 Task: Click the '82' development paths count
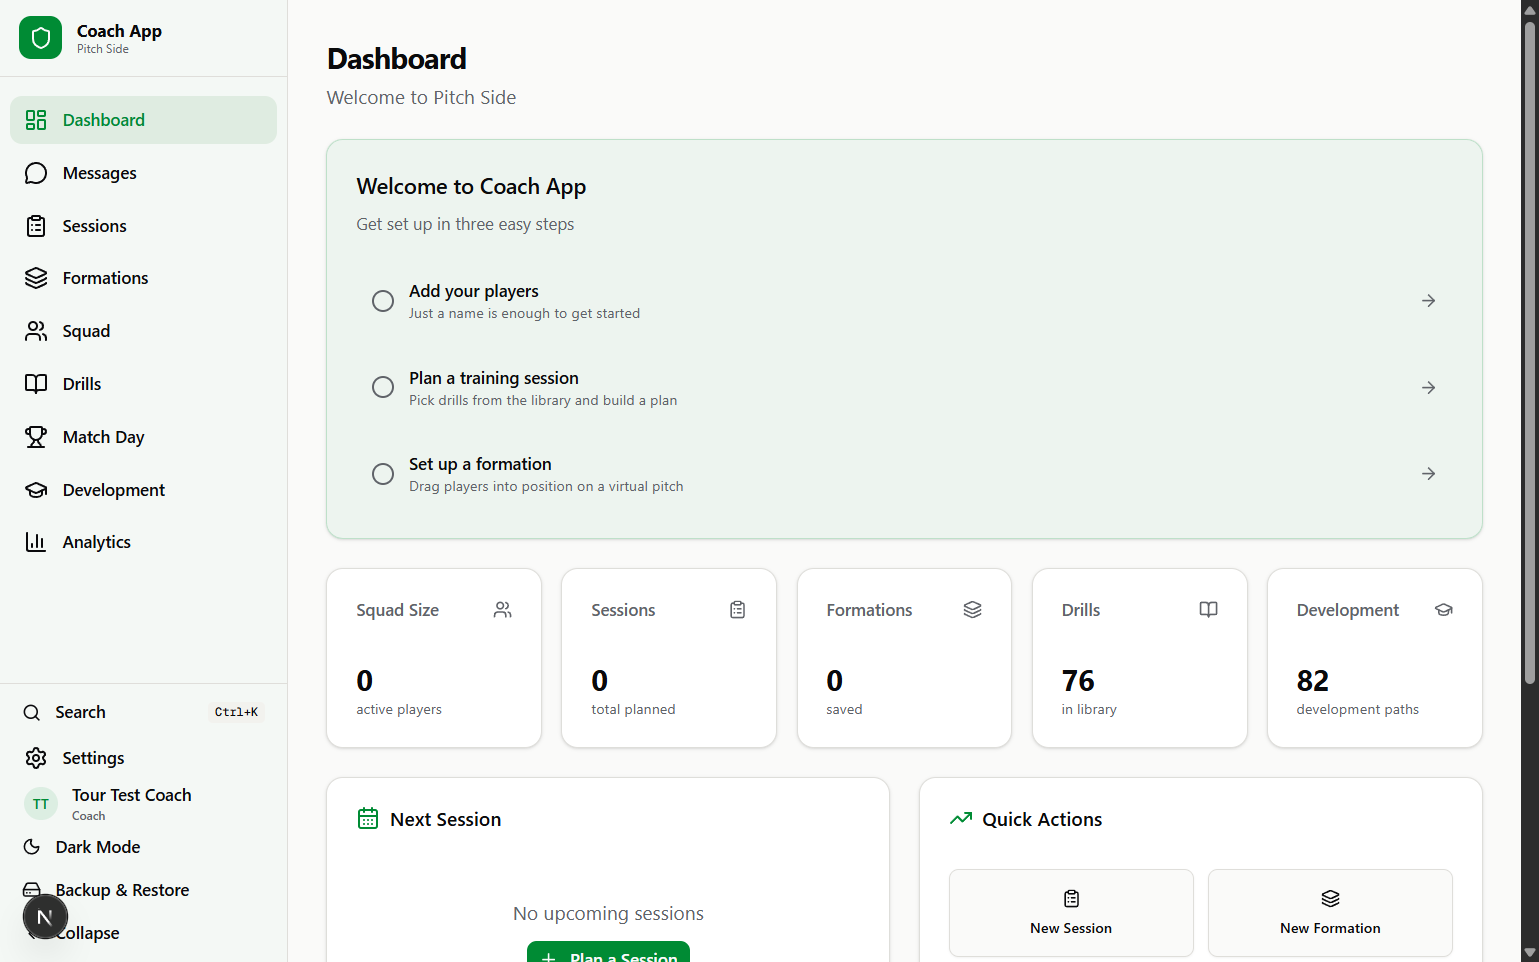coord(1313,681)
